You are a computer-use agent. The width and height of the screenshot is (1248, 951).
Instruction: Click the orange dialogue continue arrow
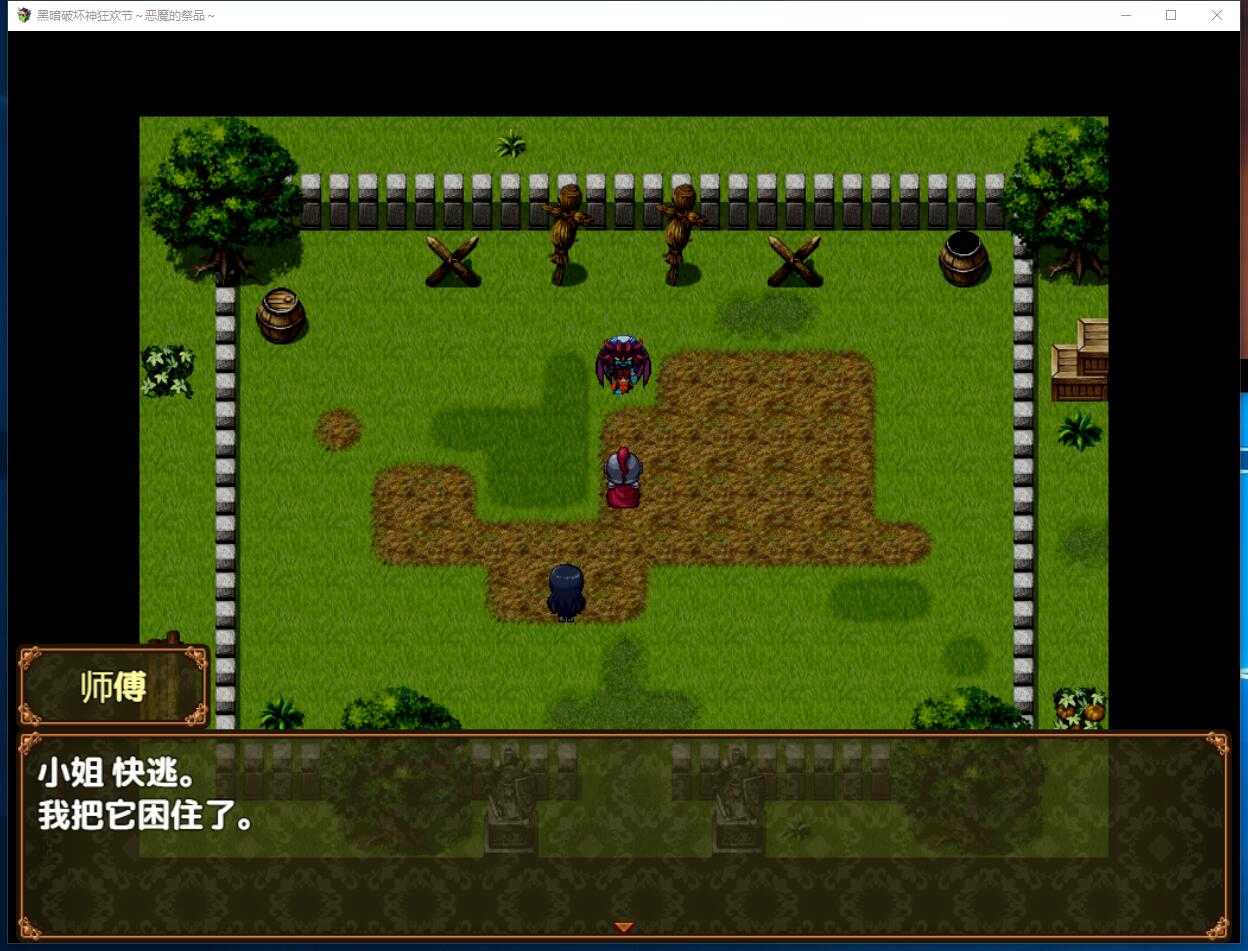click(623, 927)
